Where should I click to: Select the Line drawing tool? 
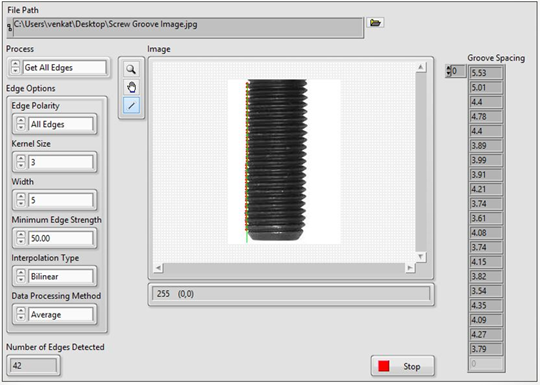(x=131, y=106)
